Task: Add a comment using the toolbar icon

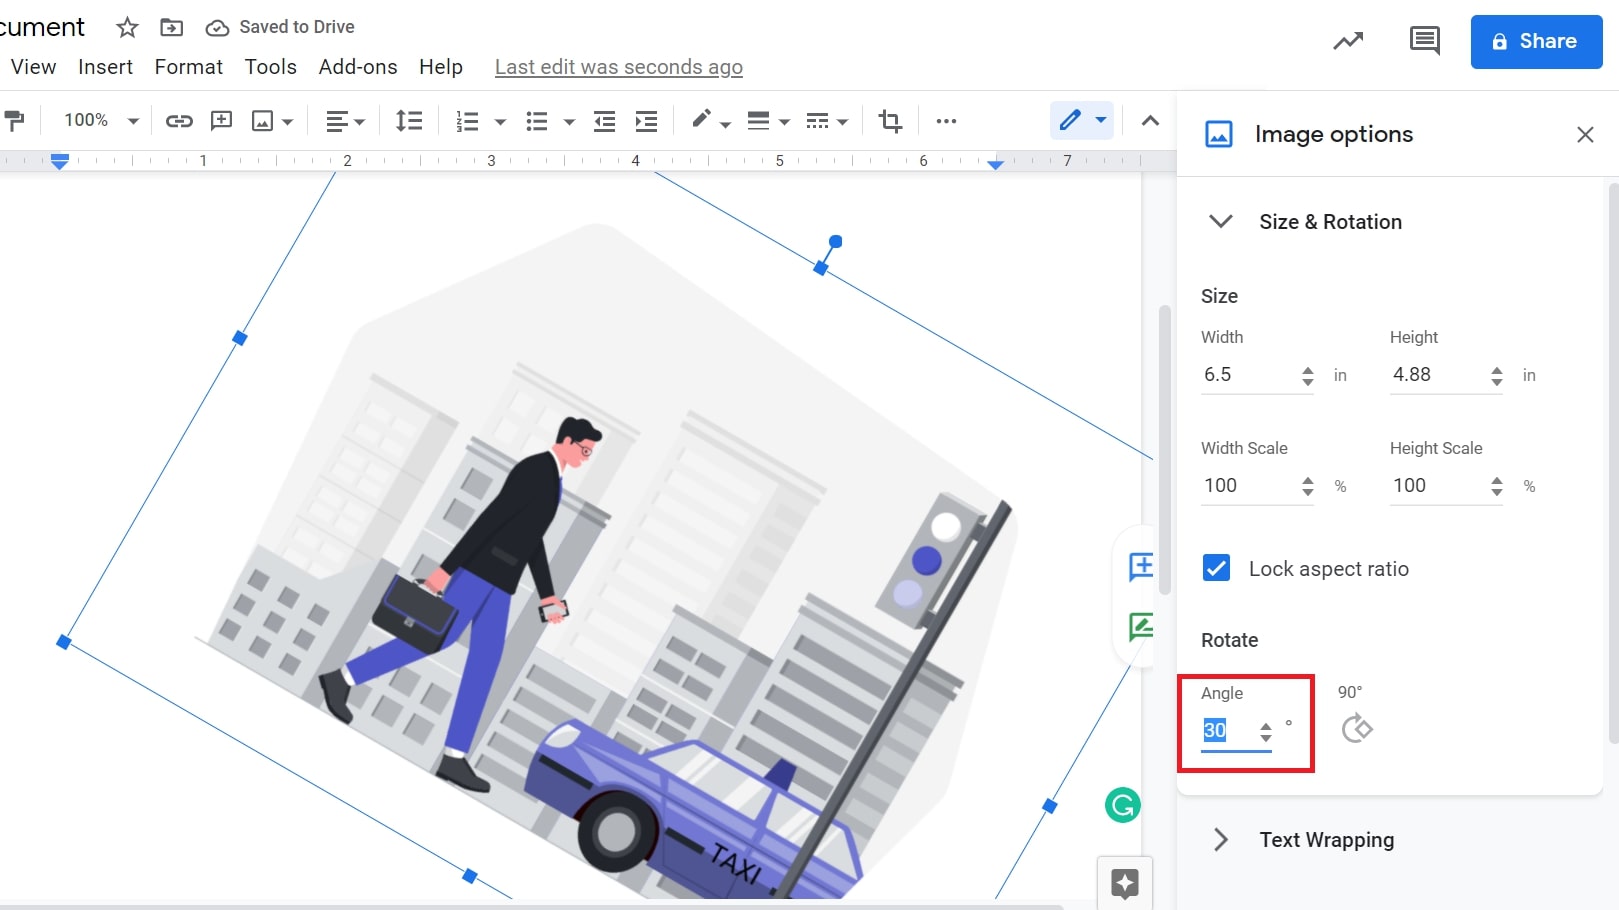Action: tap(221, 120)
